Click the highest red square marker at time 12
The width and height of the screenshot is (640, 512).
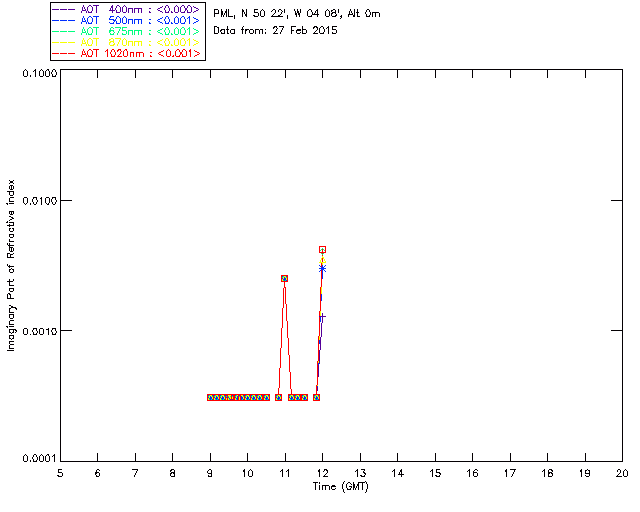point(322,249)
